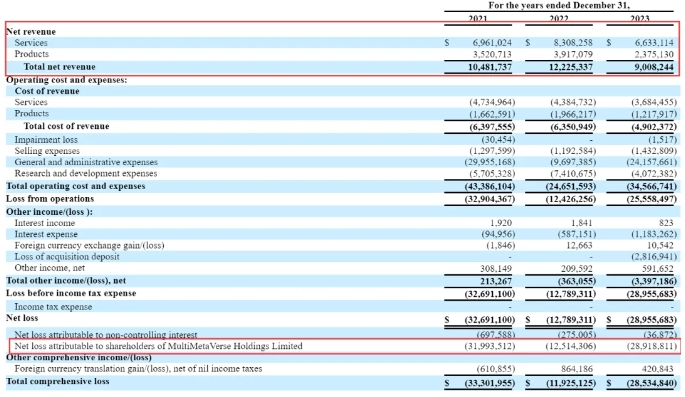This screenshot has width=685, height=397.
Task: Click 2021 Services revenue value 6,961,024
Action: click(492, 43)
